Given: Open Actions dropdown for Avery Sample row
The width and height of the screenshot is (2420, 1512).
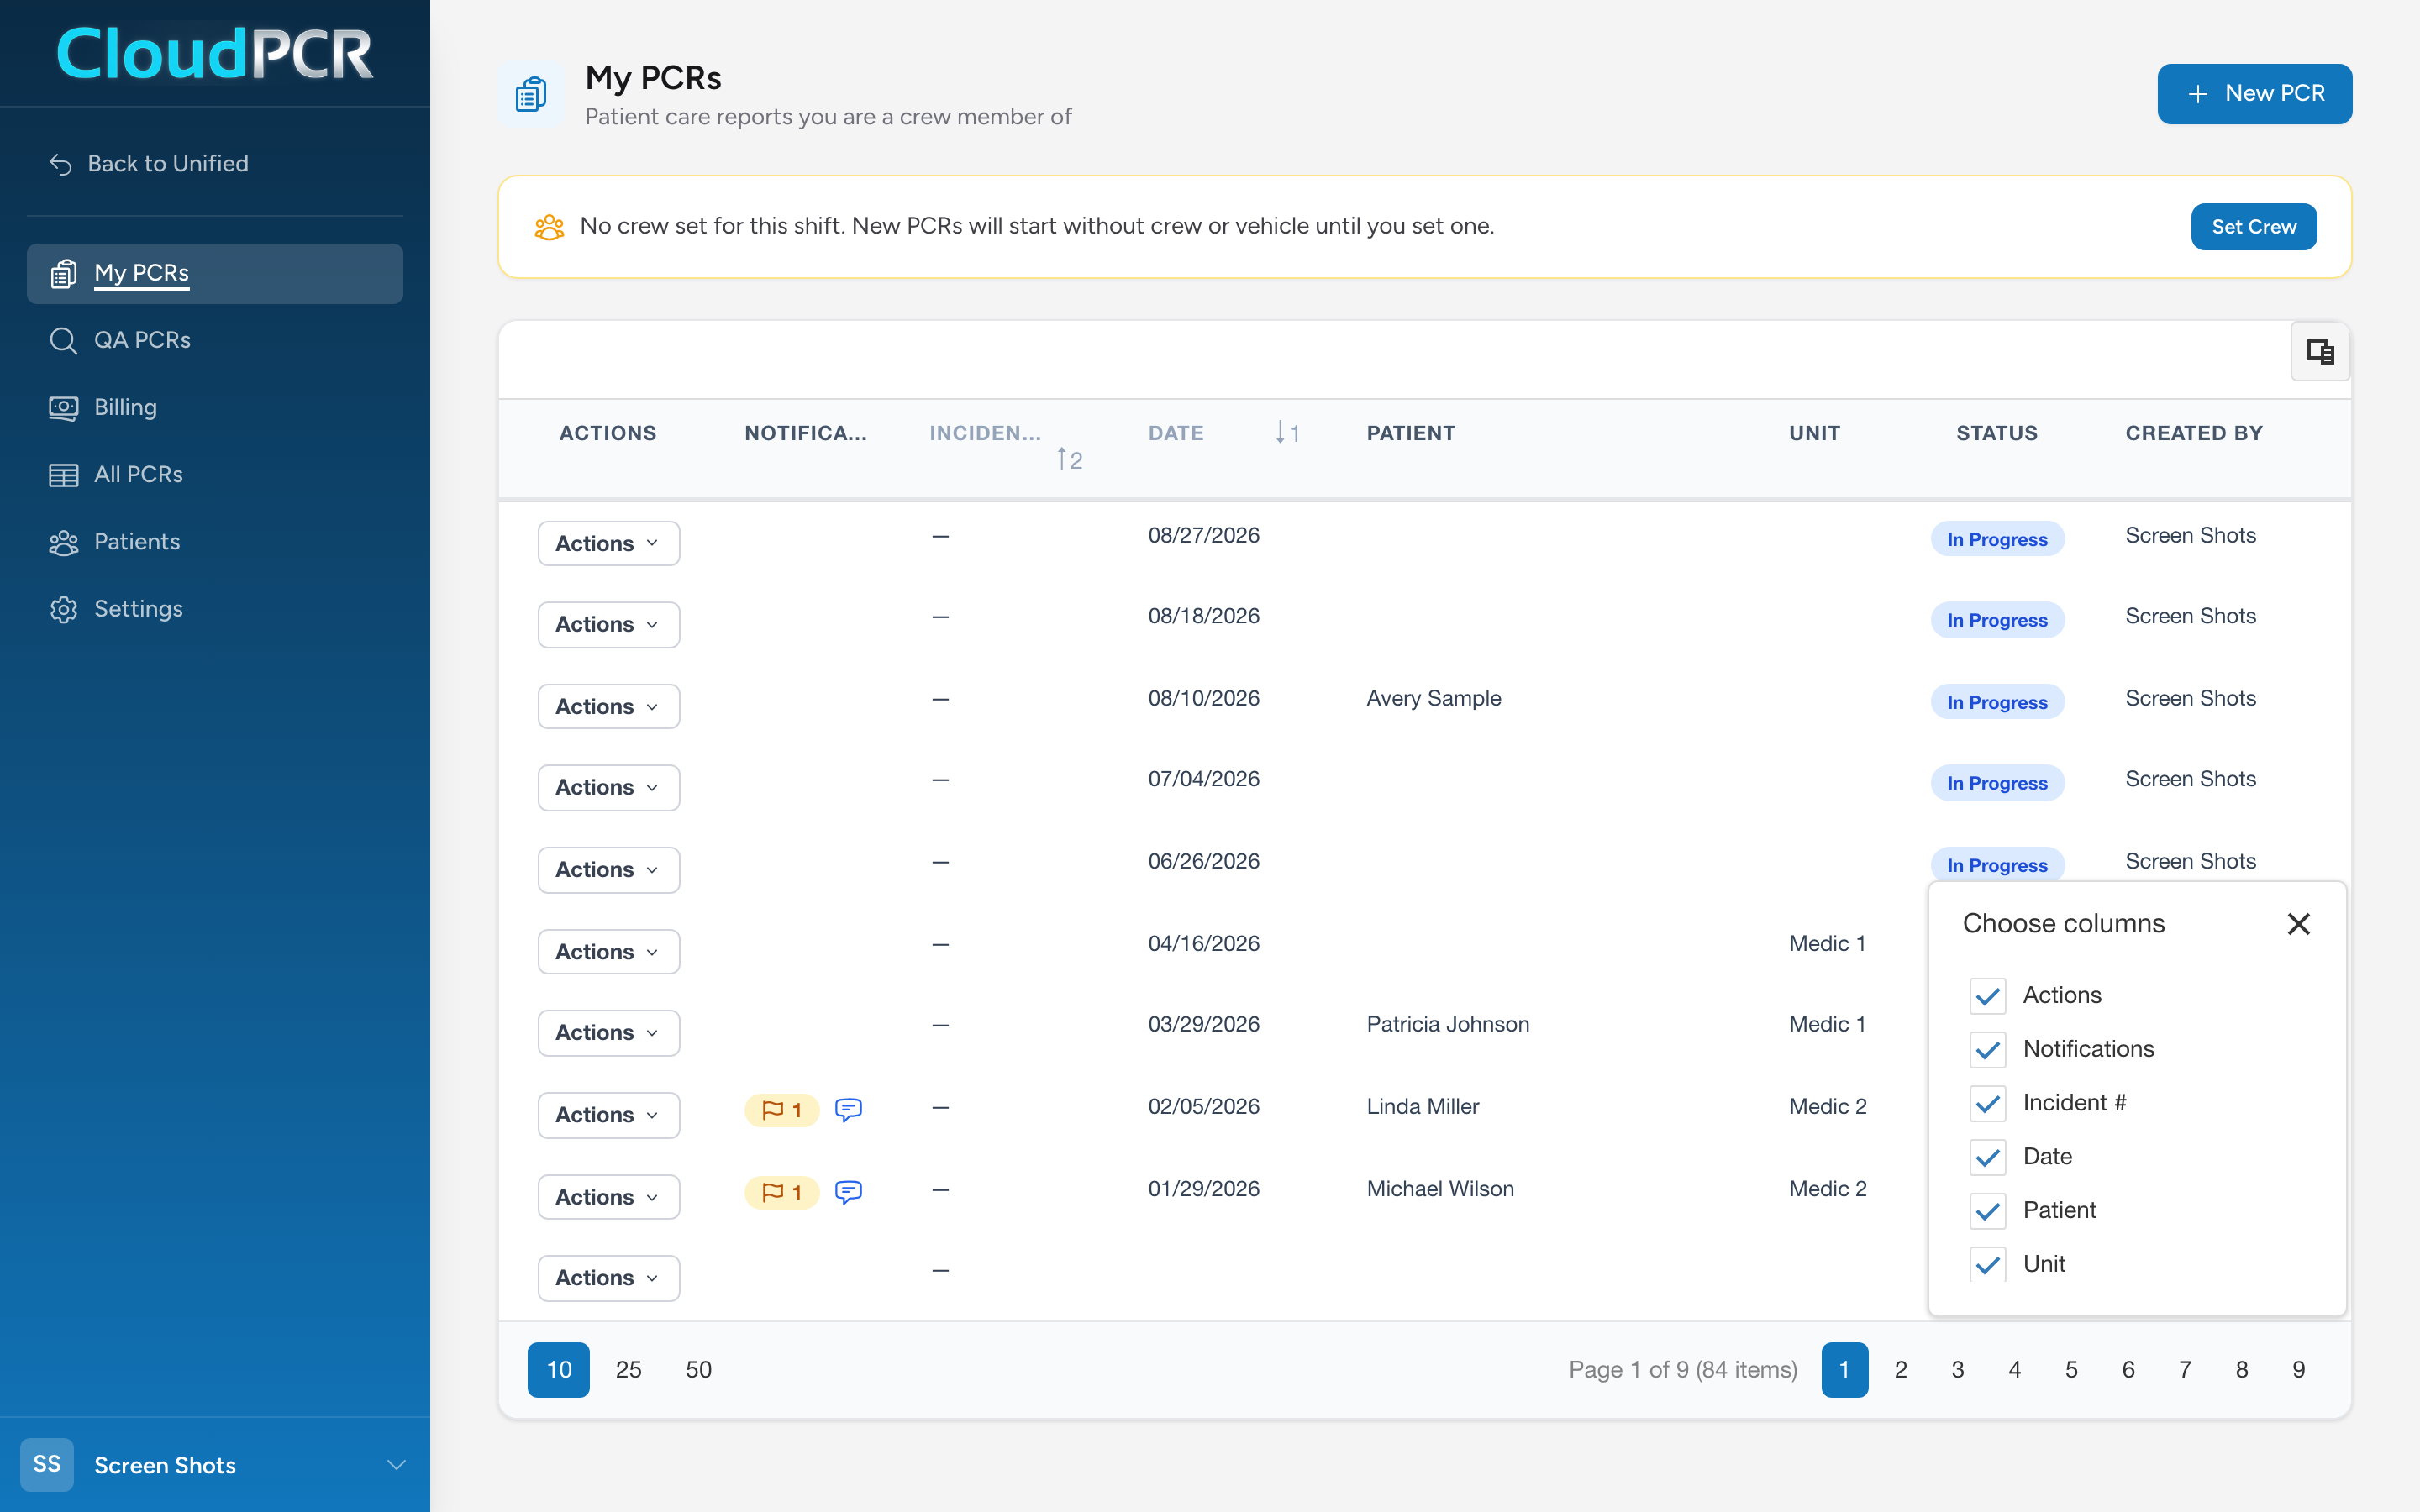Looking at the screenshot, I should (608, 706).
